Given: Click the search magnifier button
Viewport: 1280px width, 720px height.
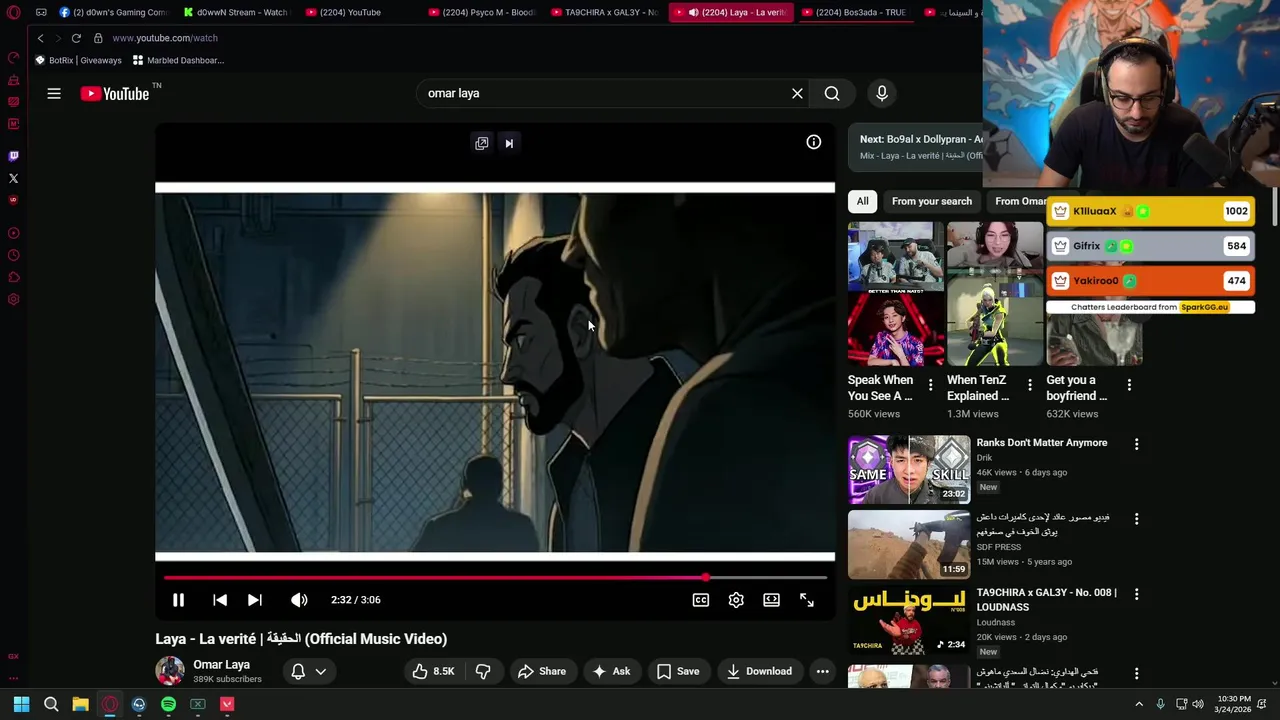Looking at the screenshot, I should click(x=832, y=93).
